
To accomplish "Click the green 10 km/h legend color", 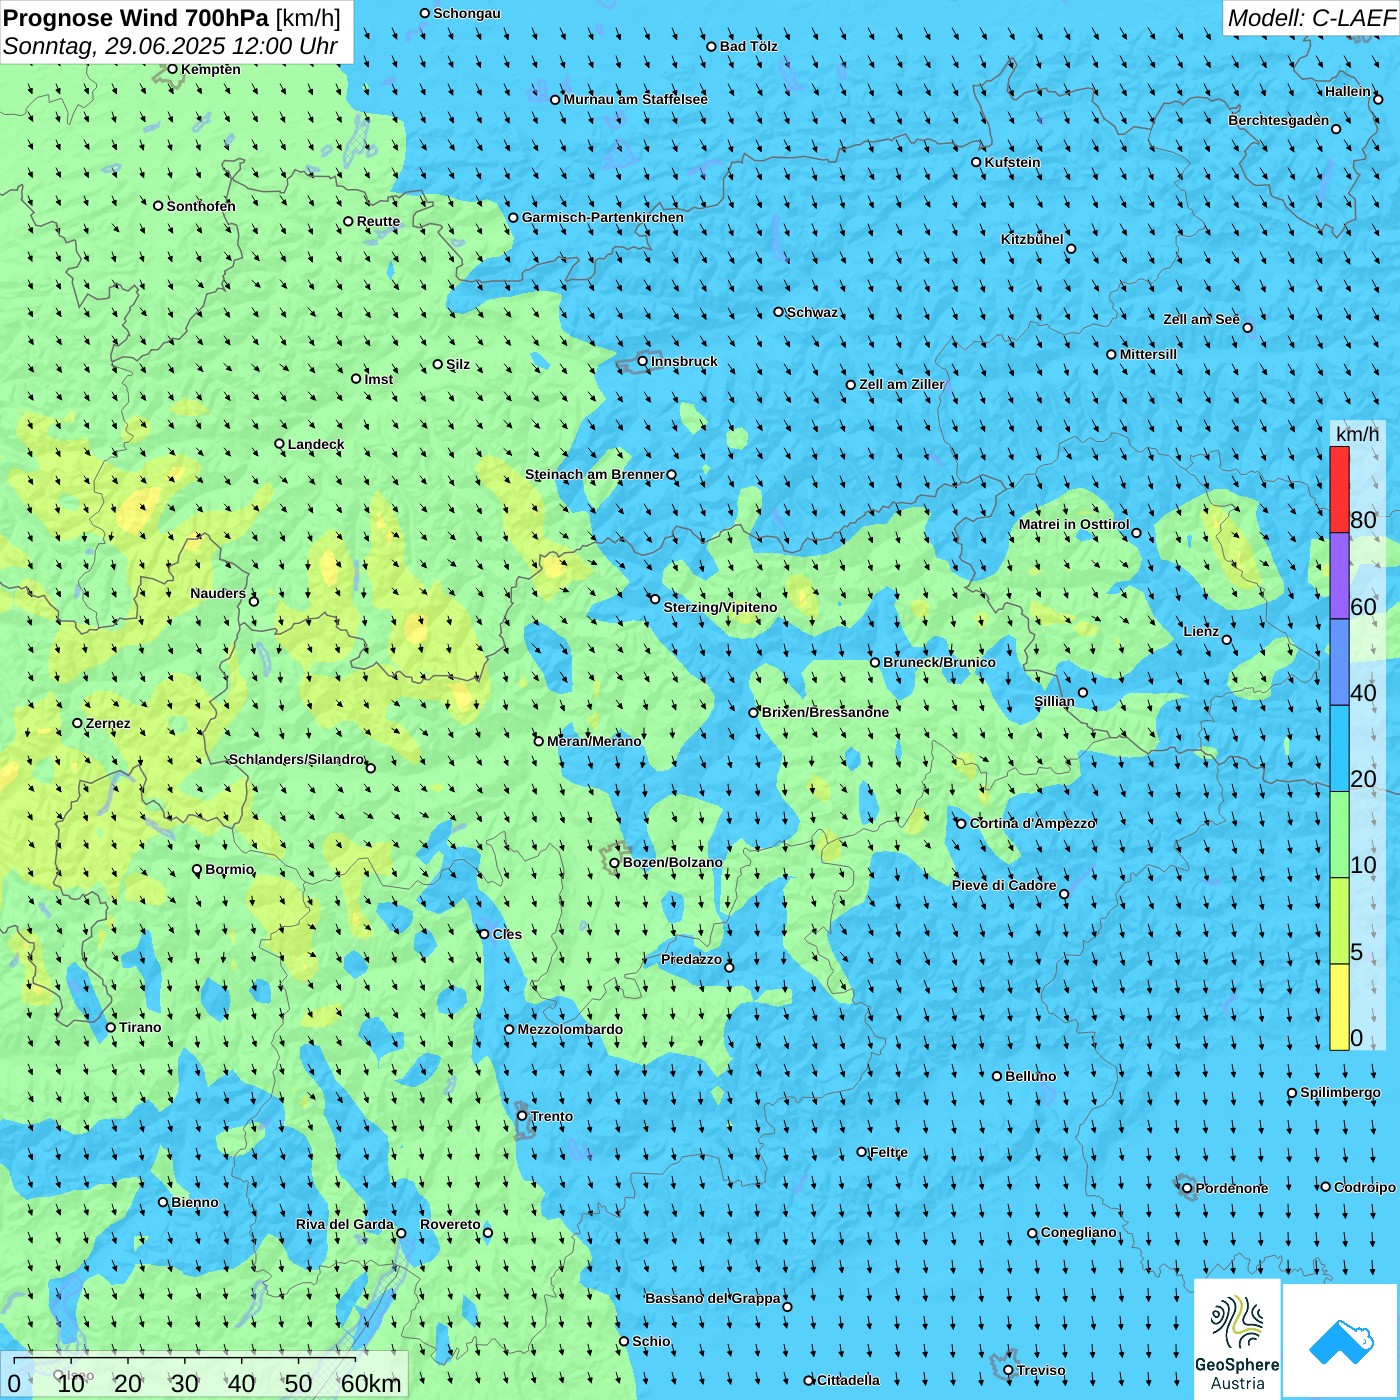I will (x=1339, y=835).
